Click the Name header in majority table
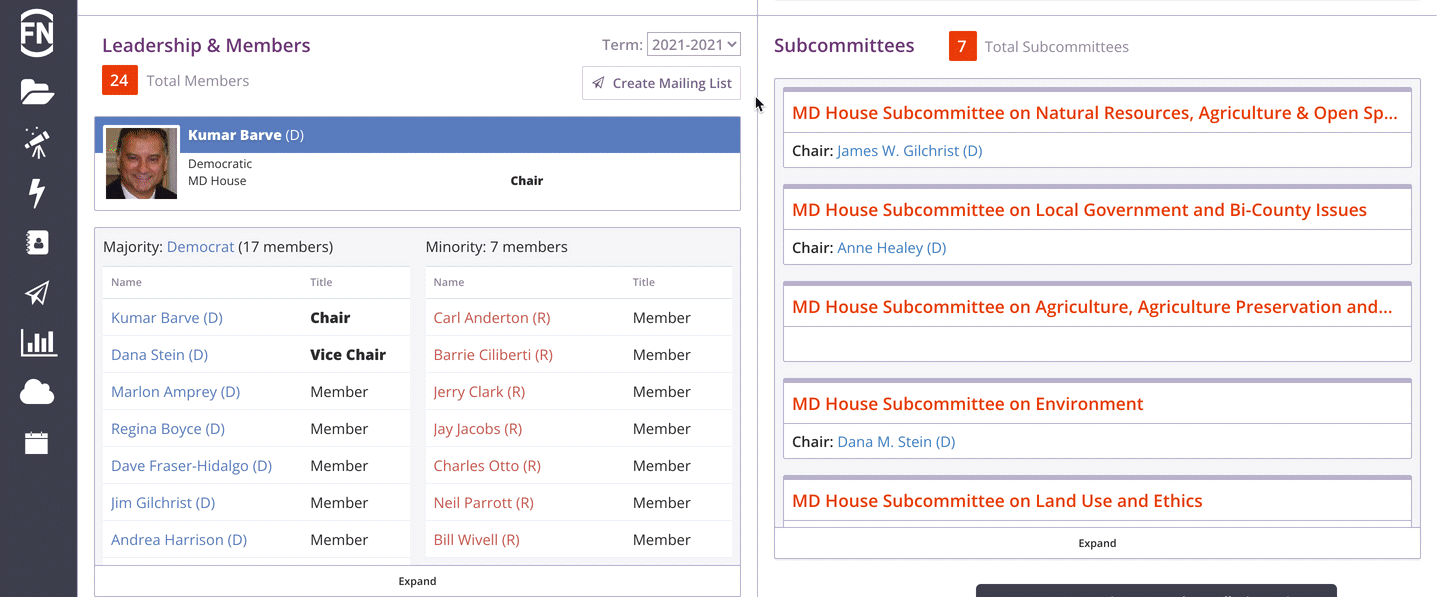The height and width of the screenshot is (597, 1437). pyautogui.click(x=126, y=282)
